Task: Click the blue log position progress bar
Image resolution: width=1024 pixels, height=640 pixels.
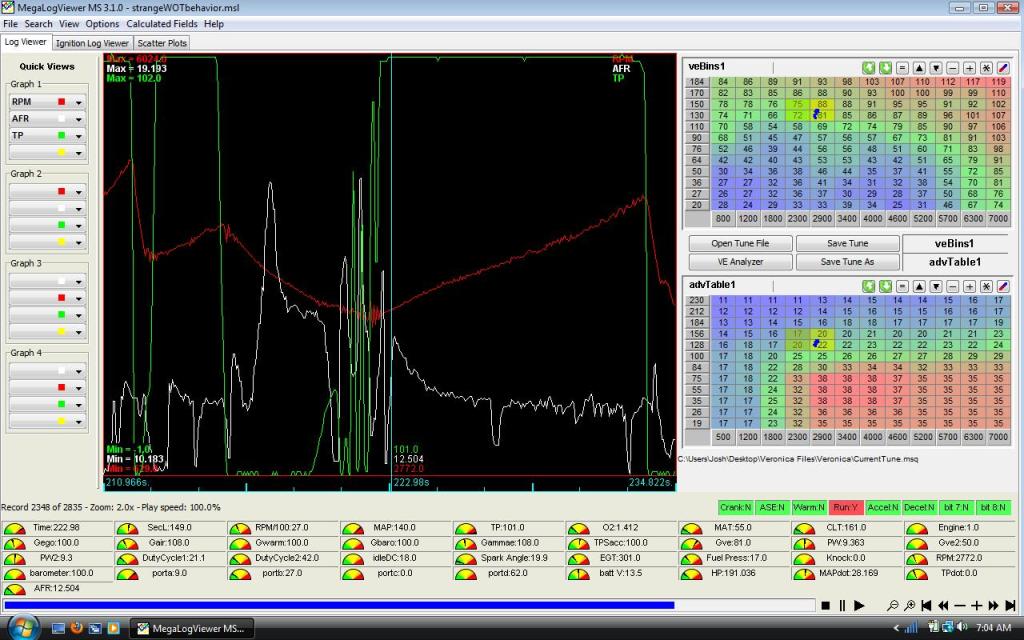Action: tap(340, 605)
